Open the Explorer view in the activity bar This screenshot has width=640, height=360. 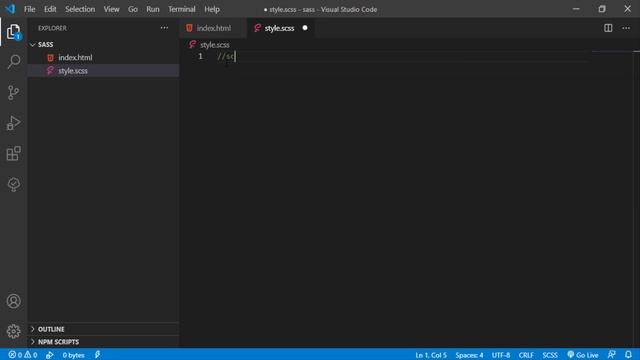[x=13, y=32]
